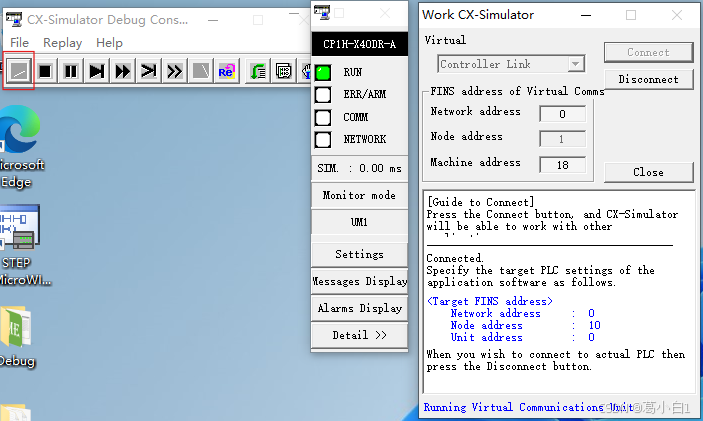Viewport: 703px width, 421px height.
Task: Click the Pause button in the debug toolbar
Action: click(70, 71)
